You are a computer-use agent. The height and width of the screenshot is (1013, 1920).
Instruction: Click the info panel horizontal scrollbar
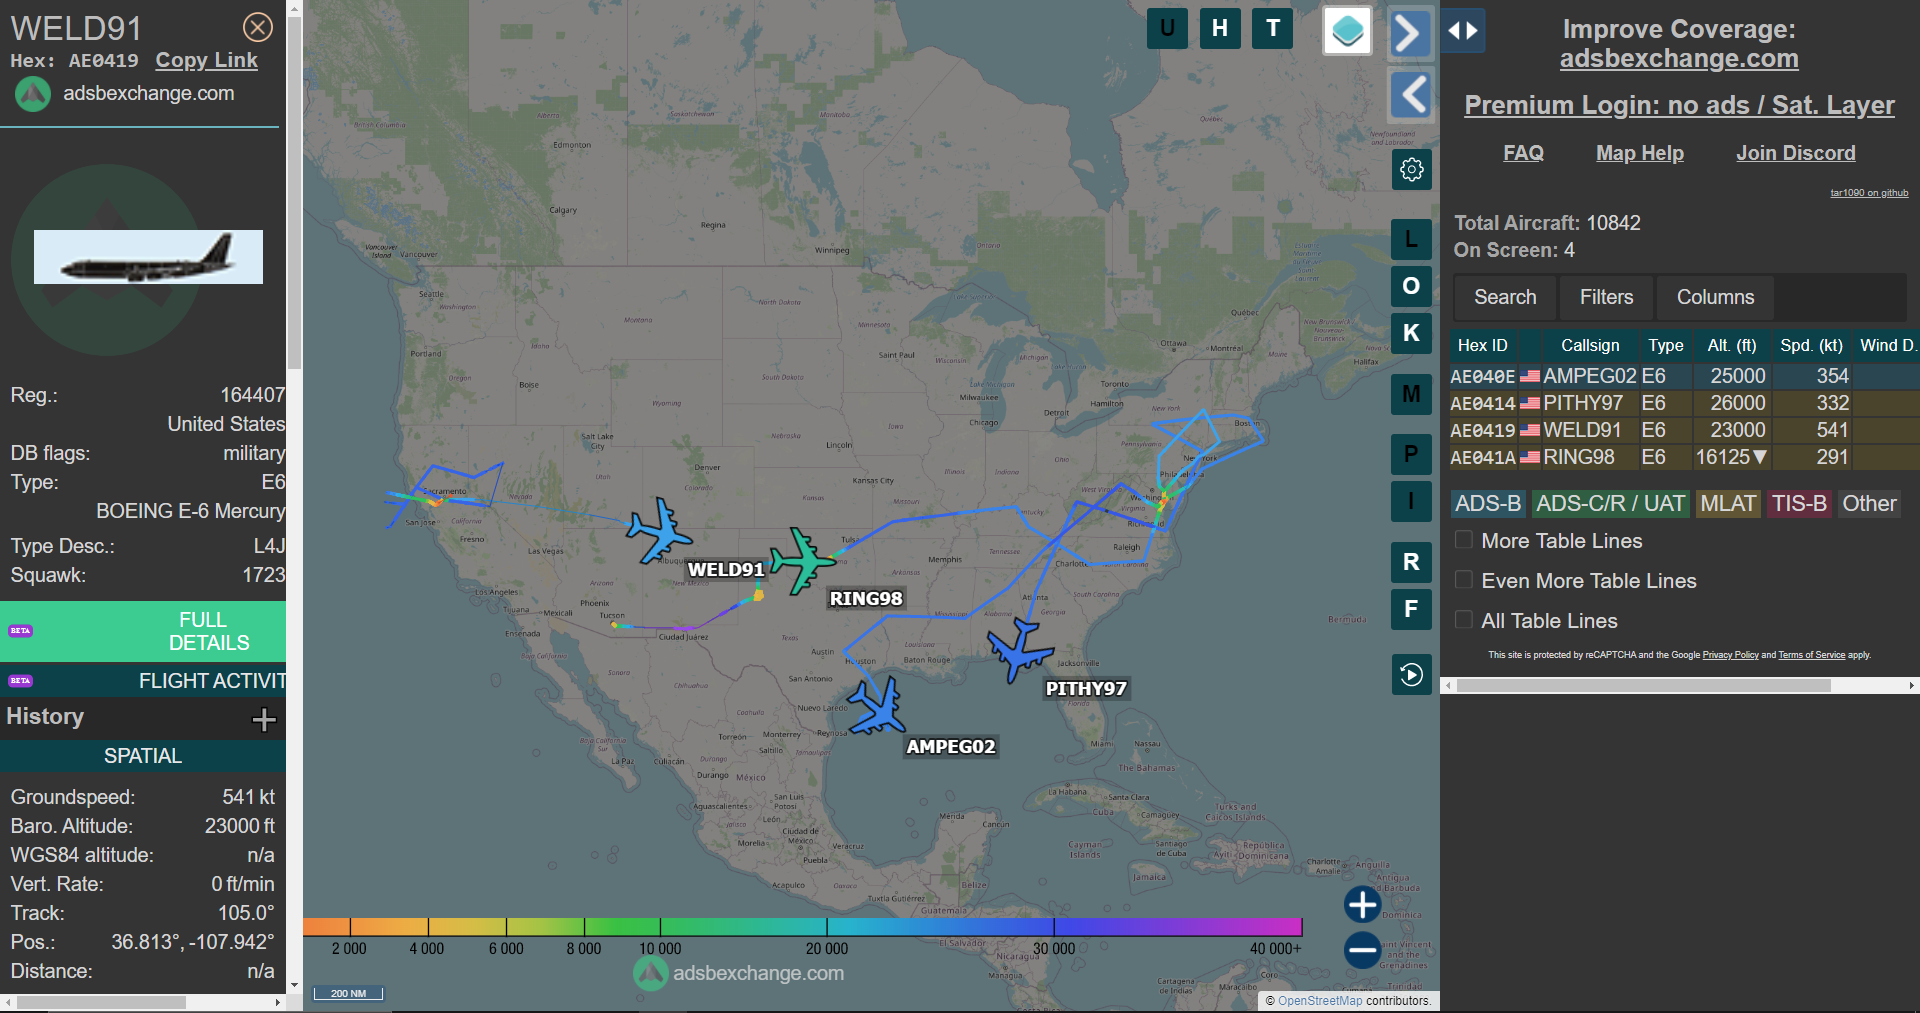100,1002
